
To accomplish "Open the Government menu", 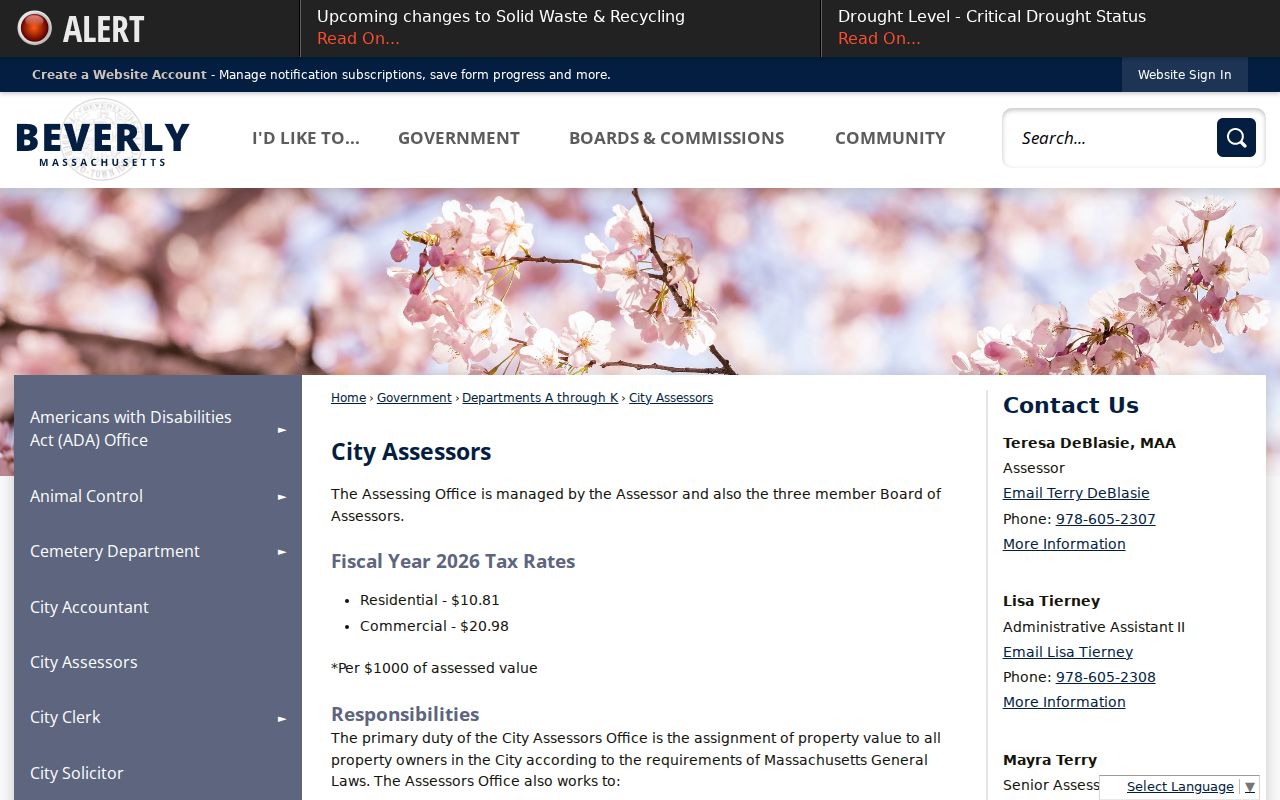I will pyautogui.click(x=459, y=138).
